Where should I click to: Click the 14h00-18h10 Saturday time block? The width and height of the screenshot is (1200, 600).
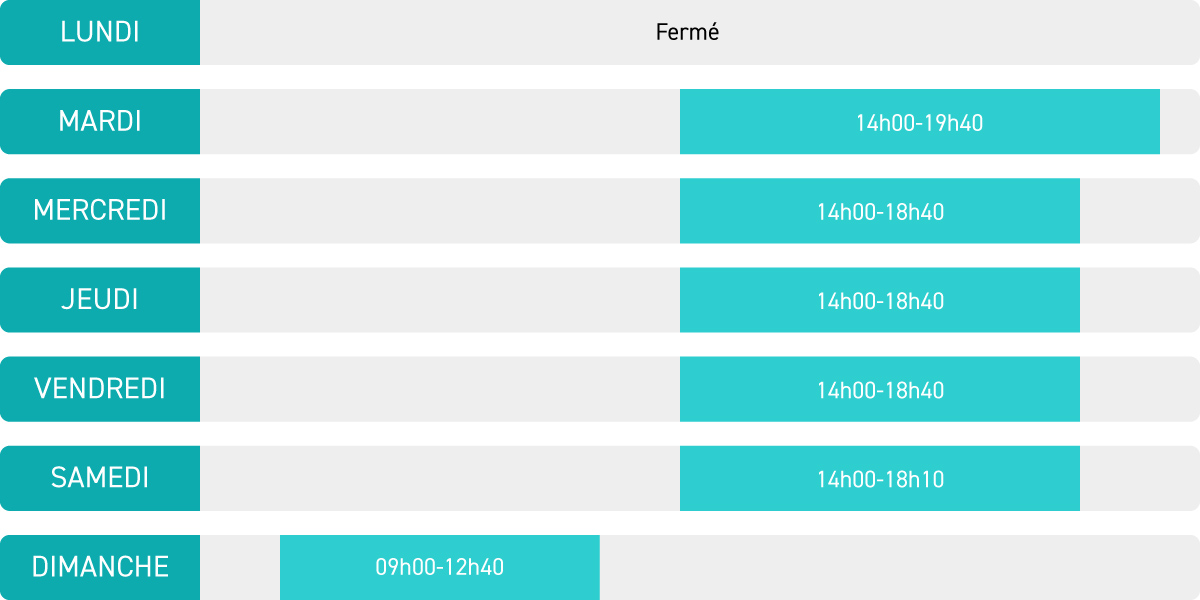880,477
